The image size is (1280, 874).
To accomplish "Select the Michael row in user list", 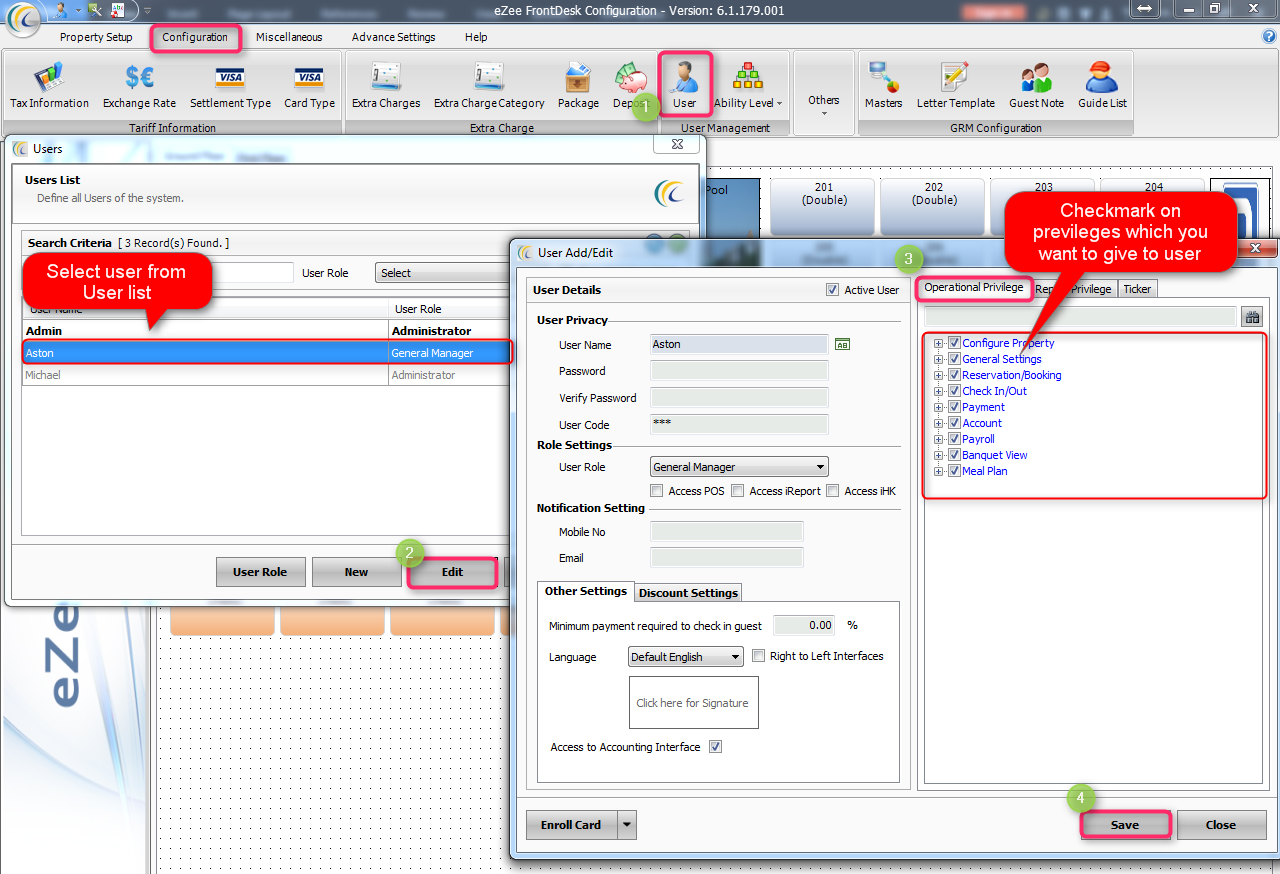I will pos(266,375).
